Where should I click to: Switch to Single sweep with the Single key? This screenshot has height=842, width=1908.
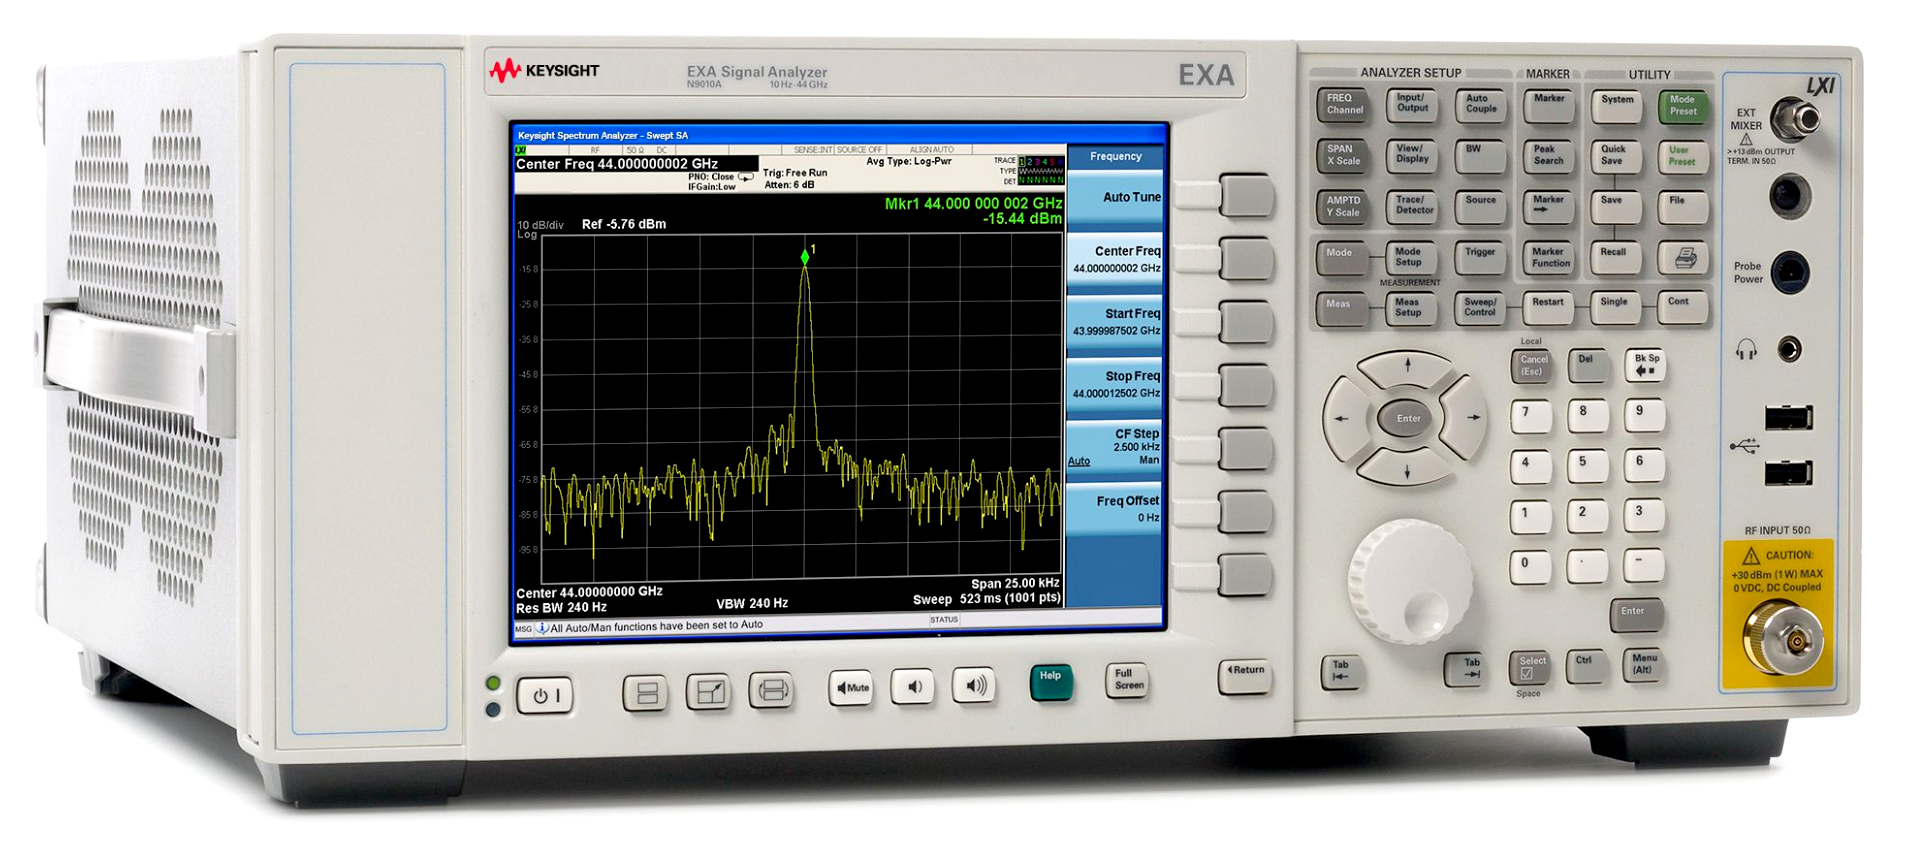pos(1616,306)
